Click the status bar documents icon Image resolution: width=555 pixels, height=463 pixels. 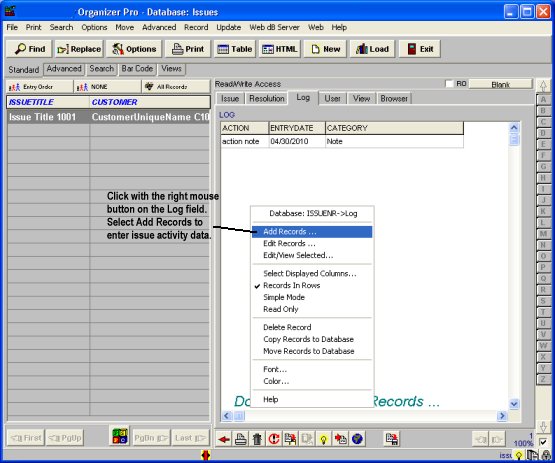point(532,455)
